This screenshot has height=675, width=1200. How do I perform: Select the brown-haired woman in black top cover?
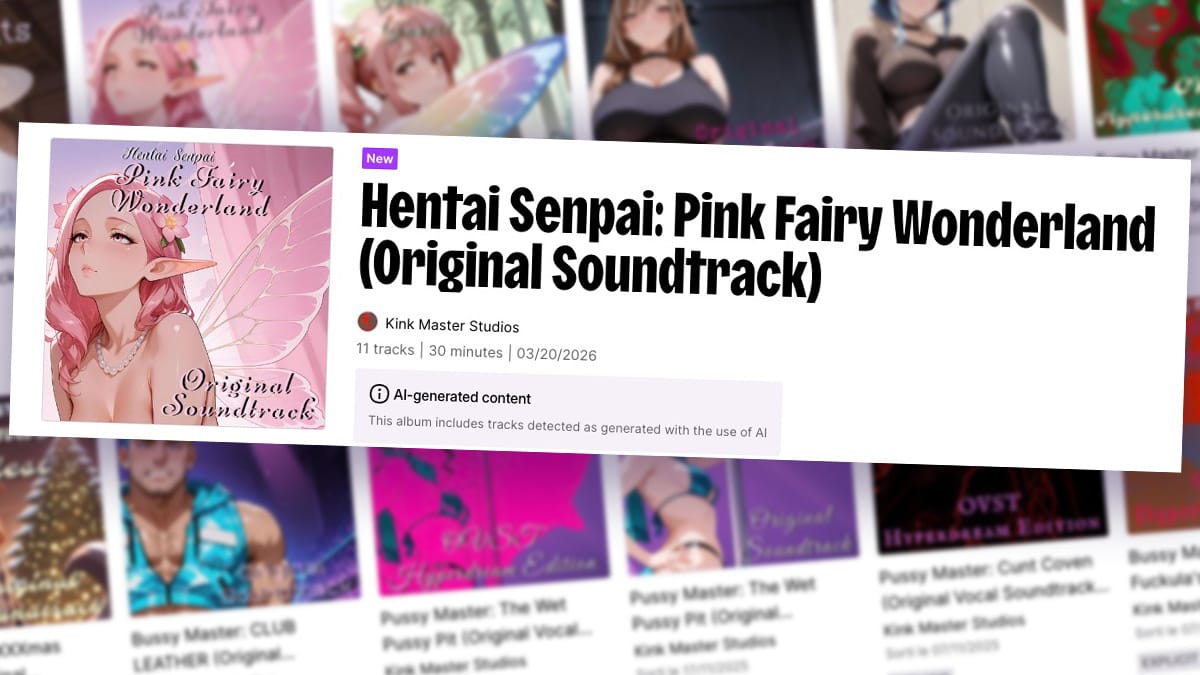click(700, 72)
